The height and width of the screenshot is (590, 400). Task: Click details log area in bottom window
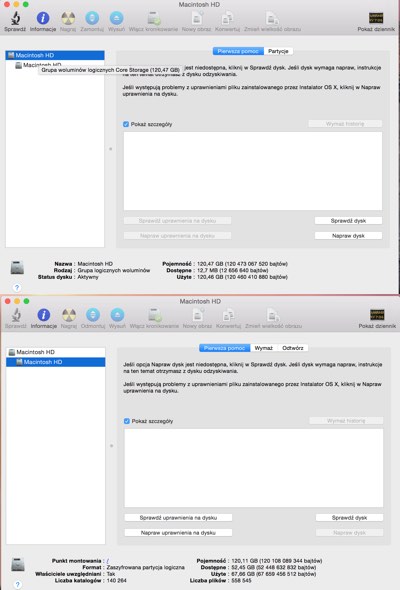pyautogui.click(x=254, y=468)
